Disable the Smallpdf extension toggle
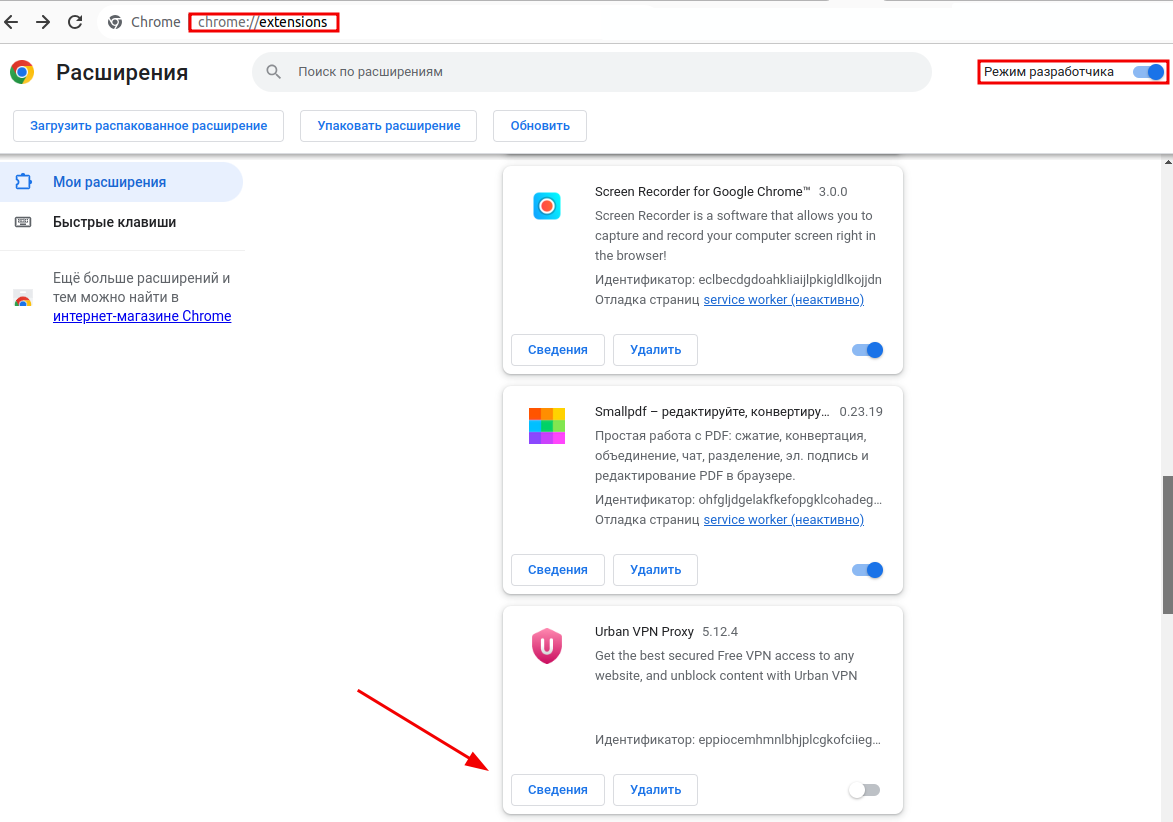1173x822 pixels. pos(867,570)
